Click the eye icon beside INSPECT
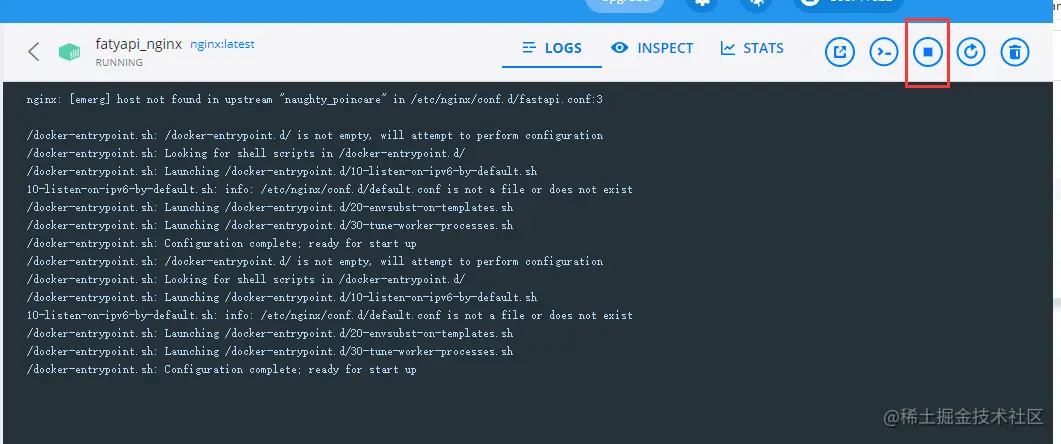 [x=619, y=48]
